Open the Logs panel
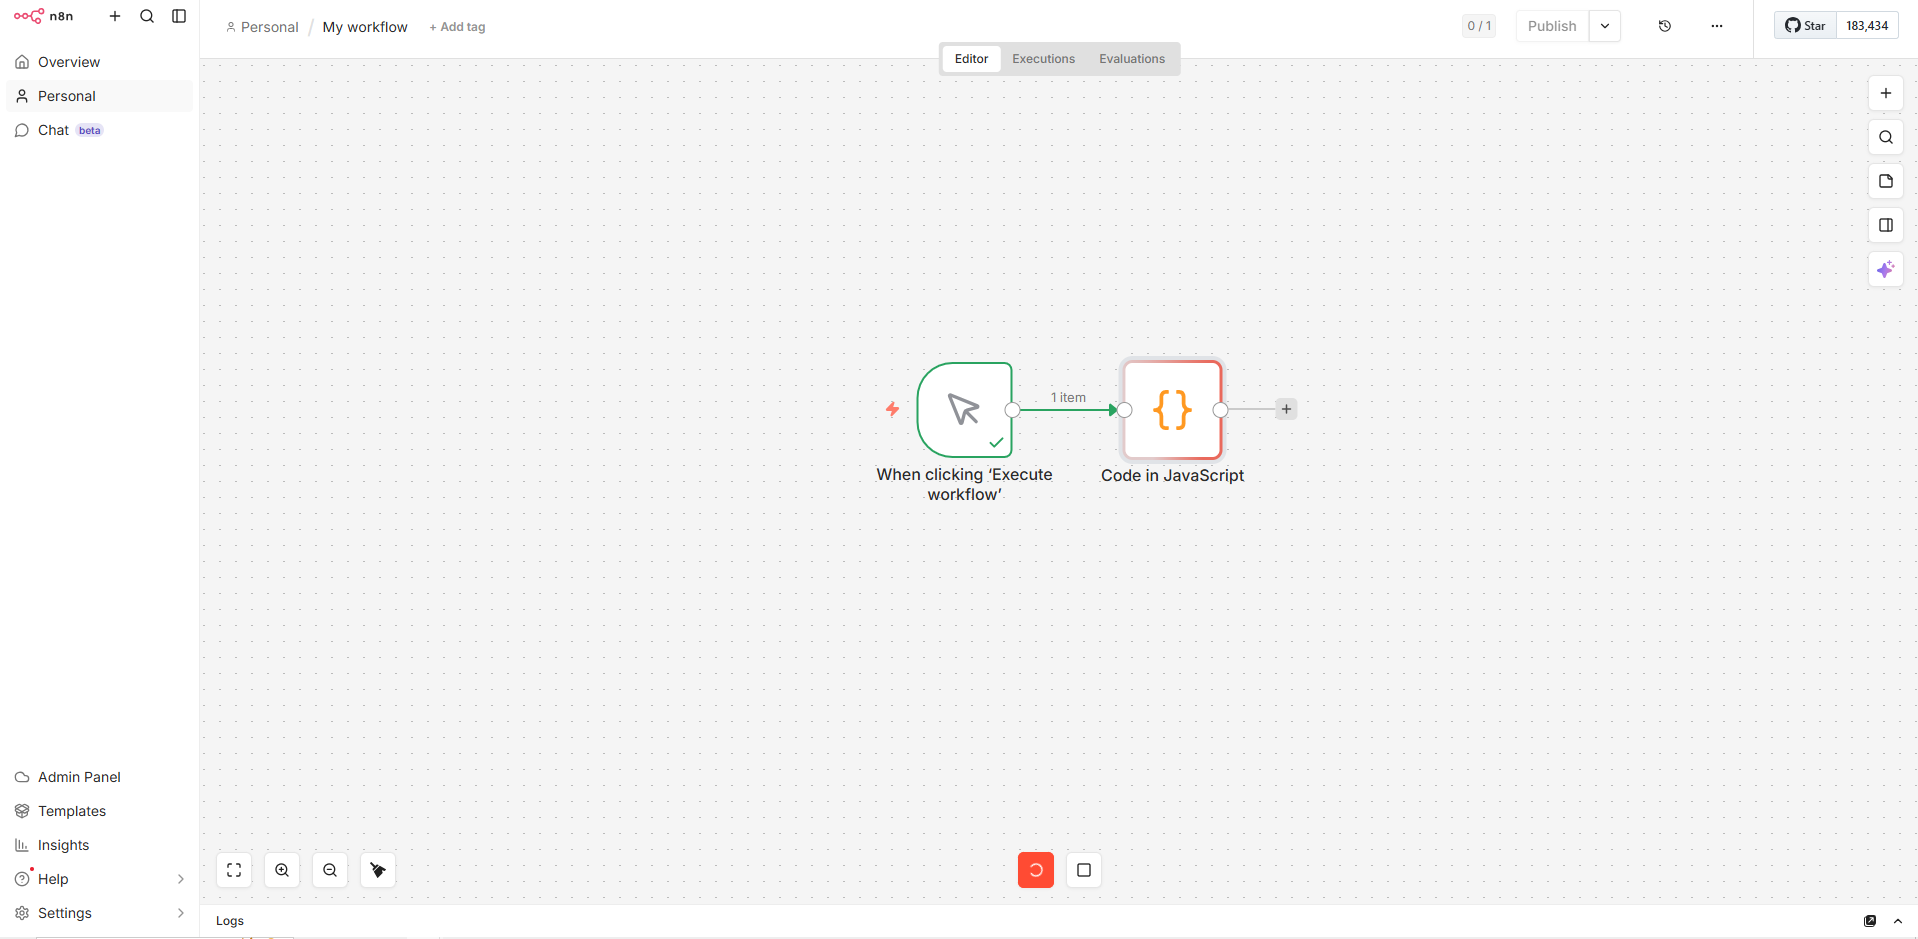 [x=230, y=921]
